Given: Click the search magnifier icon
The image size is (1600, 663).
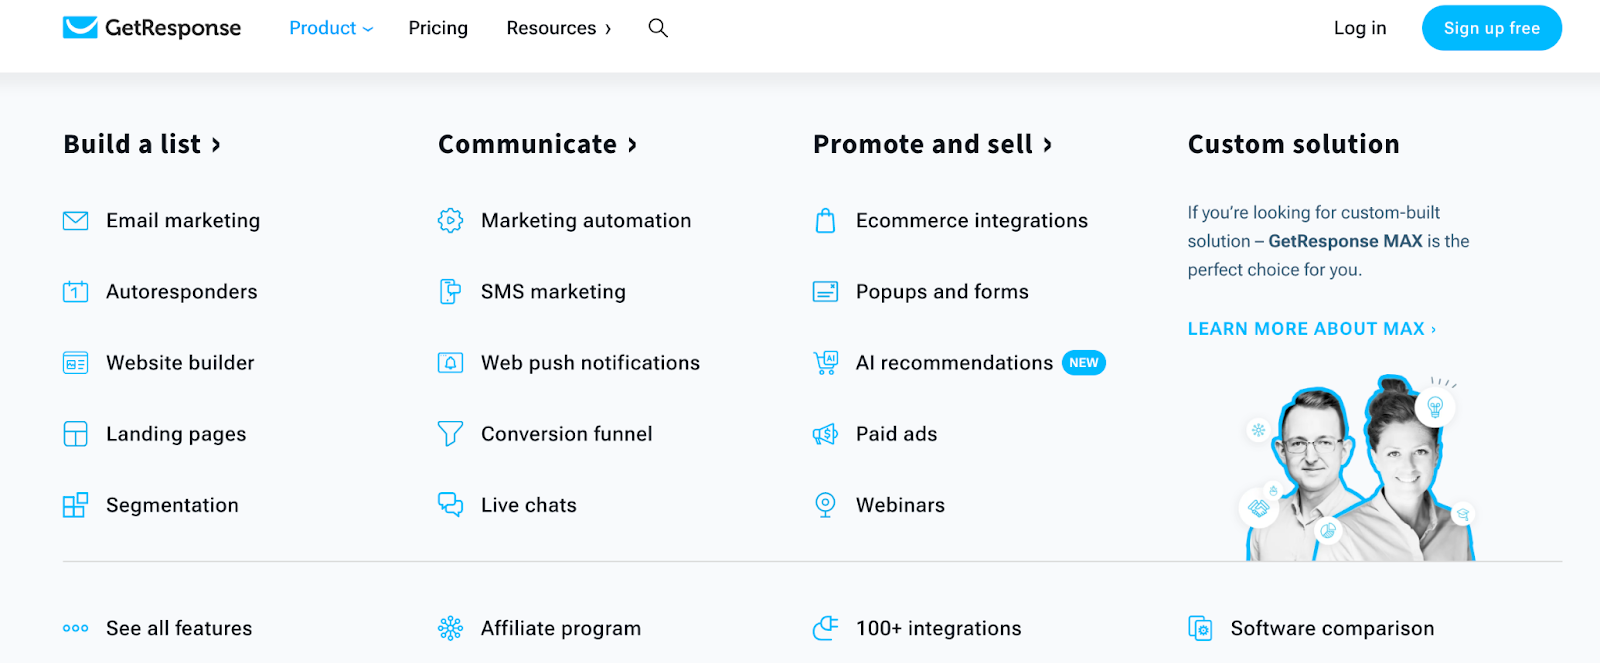Looking at the screenshot, I should [658, 28].
